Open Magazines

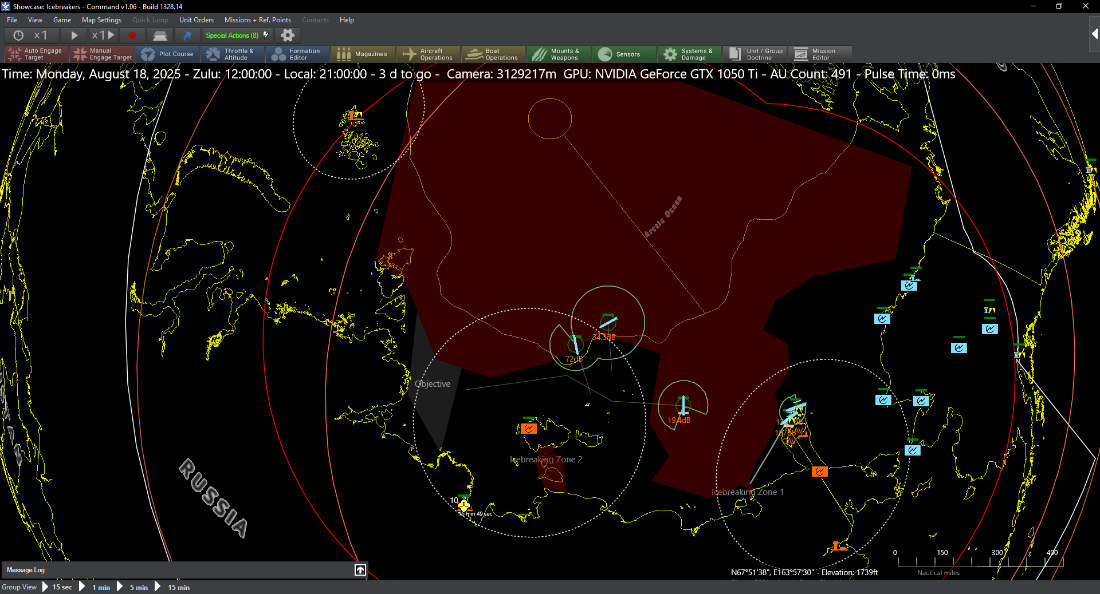tap(363, 54)
